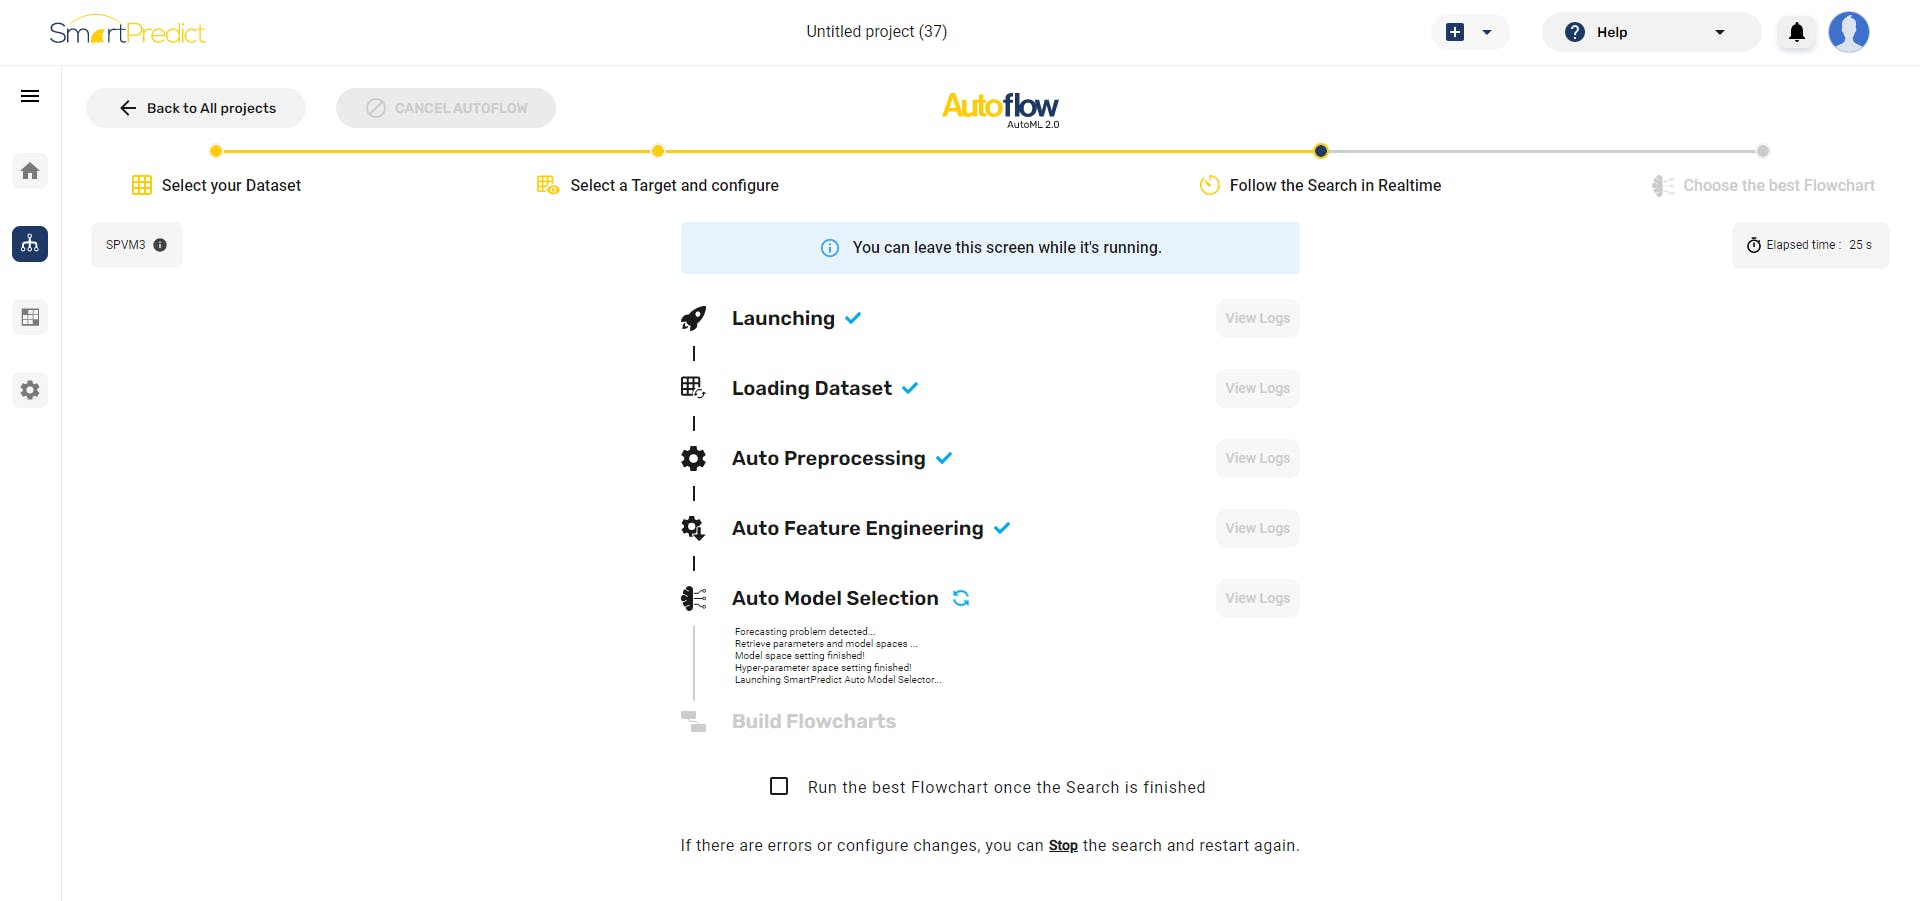Viewport: 1920px width, 901px height.
Task: Go to Home via sidebar icon
Action: pyautogui.click(x=30, y=171)
